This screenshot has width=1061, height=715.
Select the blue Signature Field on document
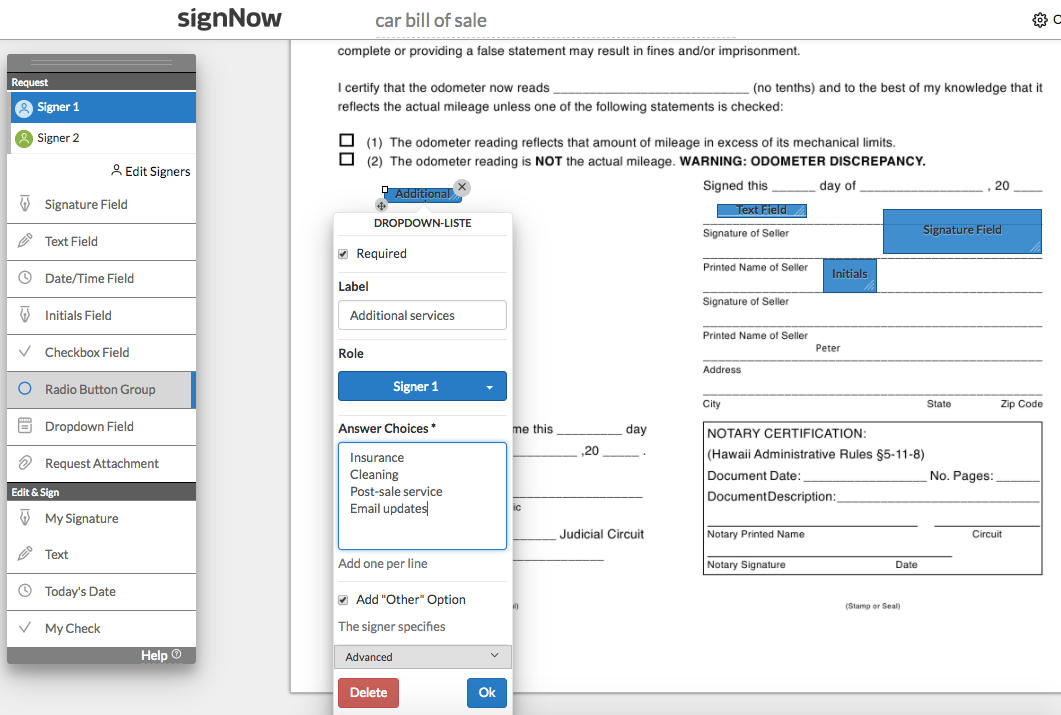click(962, 231)
